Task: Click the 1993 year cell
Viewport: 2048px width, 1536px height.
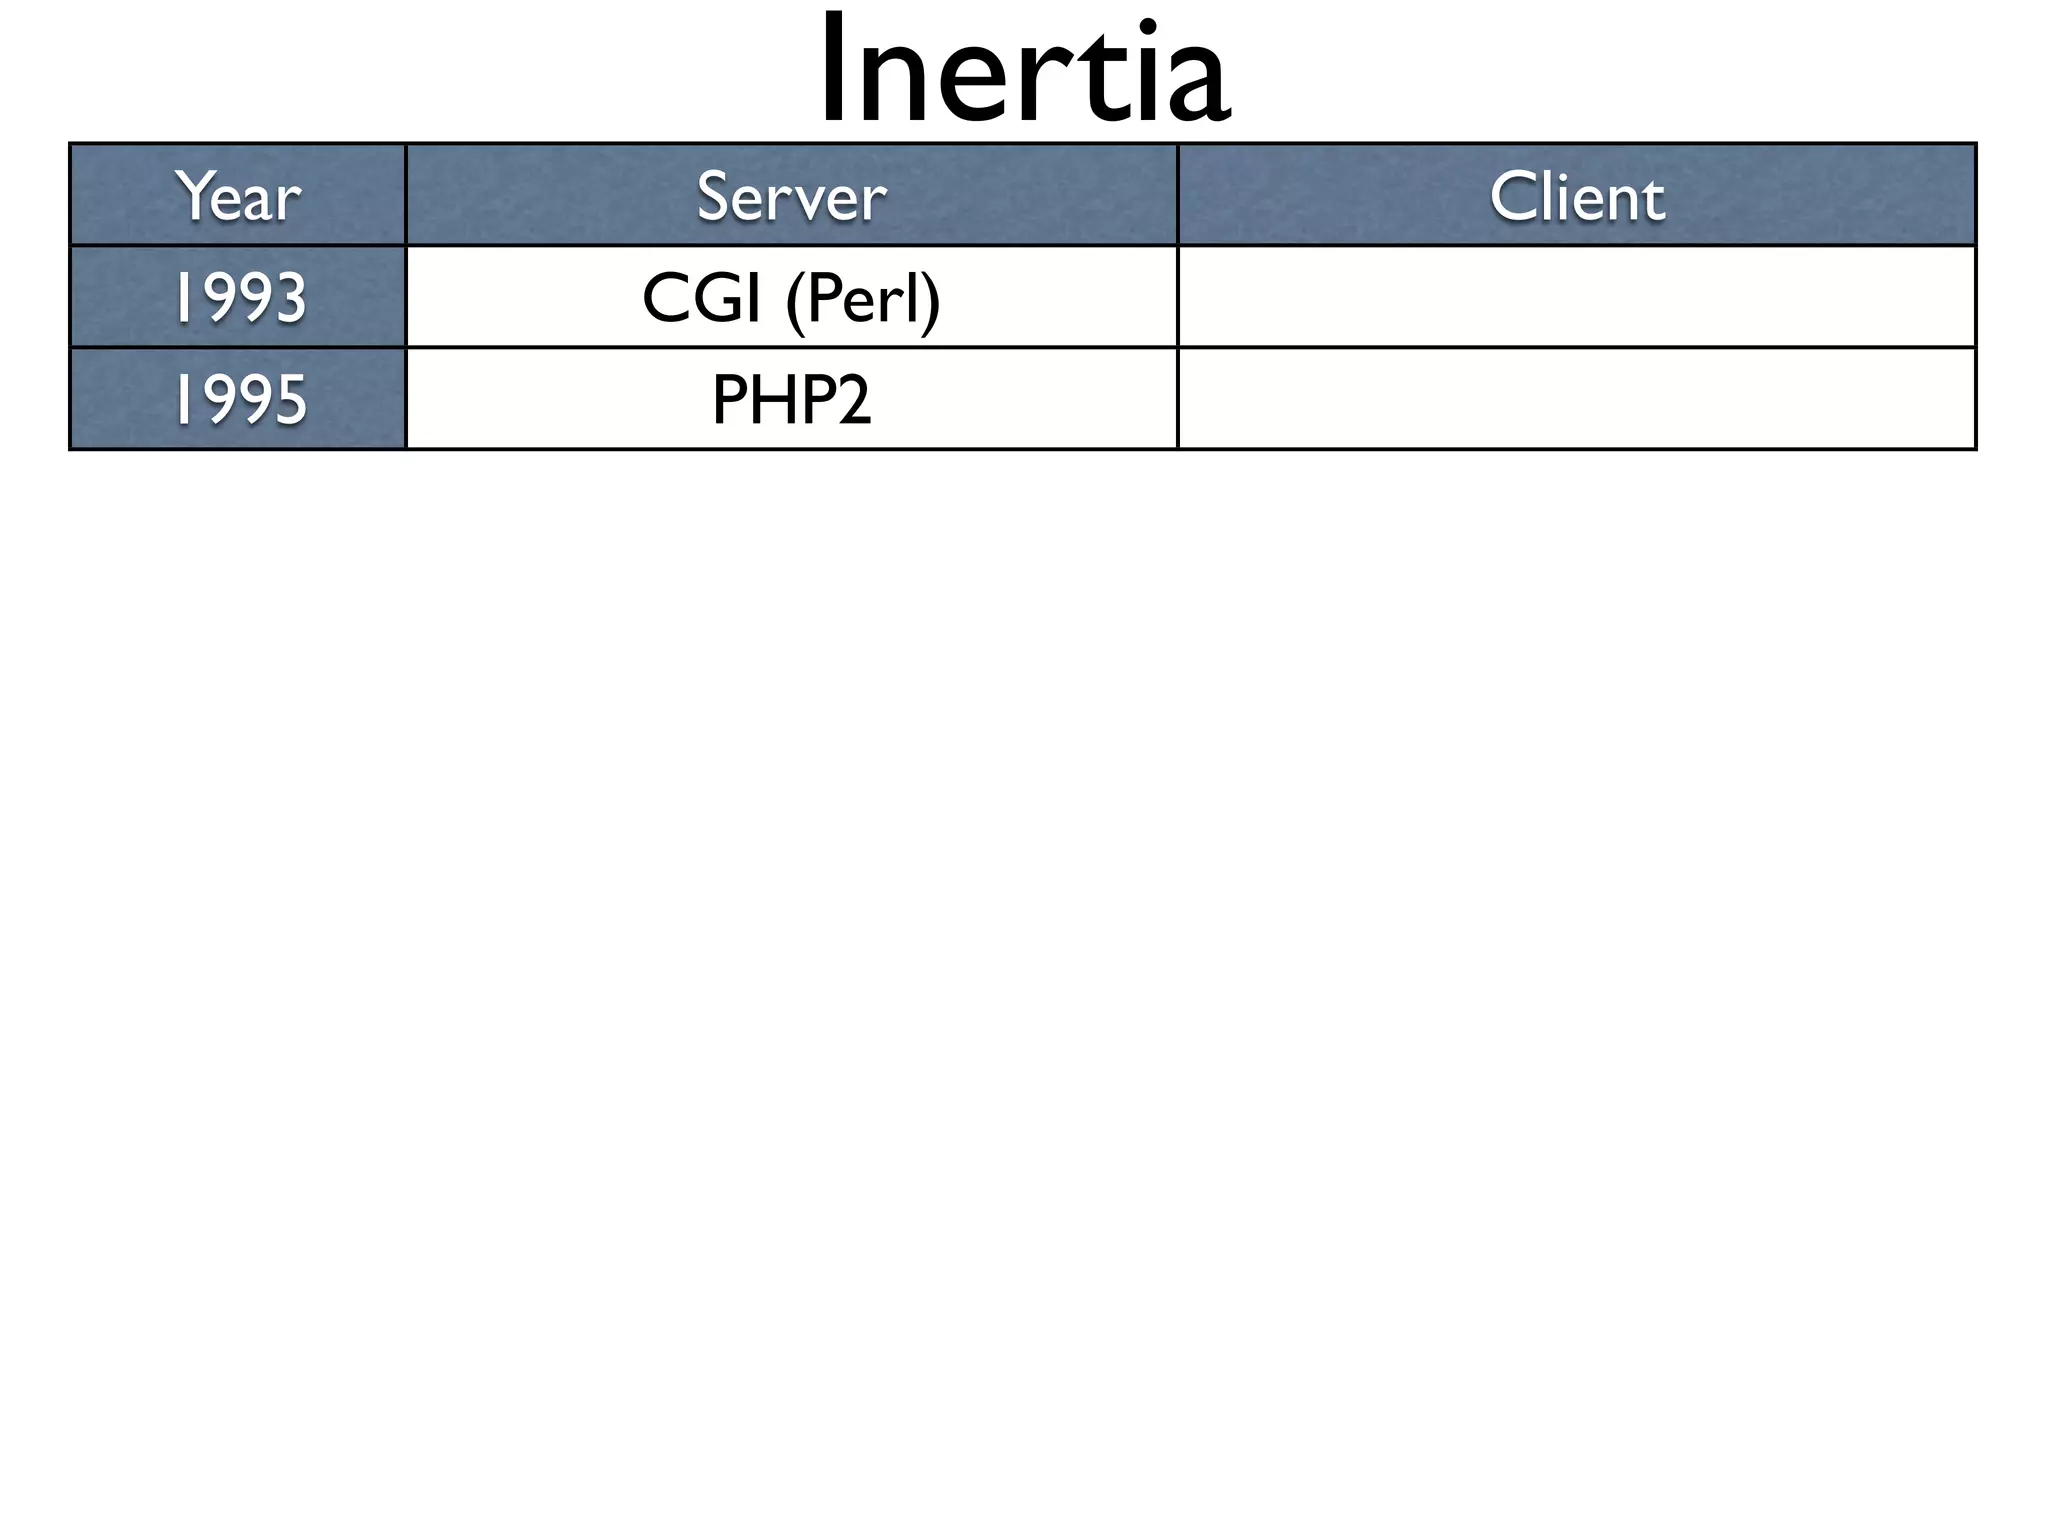Action: [x=238, y=297]
